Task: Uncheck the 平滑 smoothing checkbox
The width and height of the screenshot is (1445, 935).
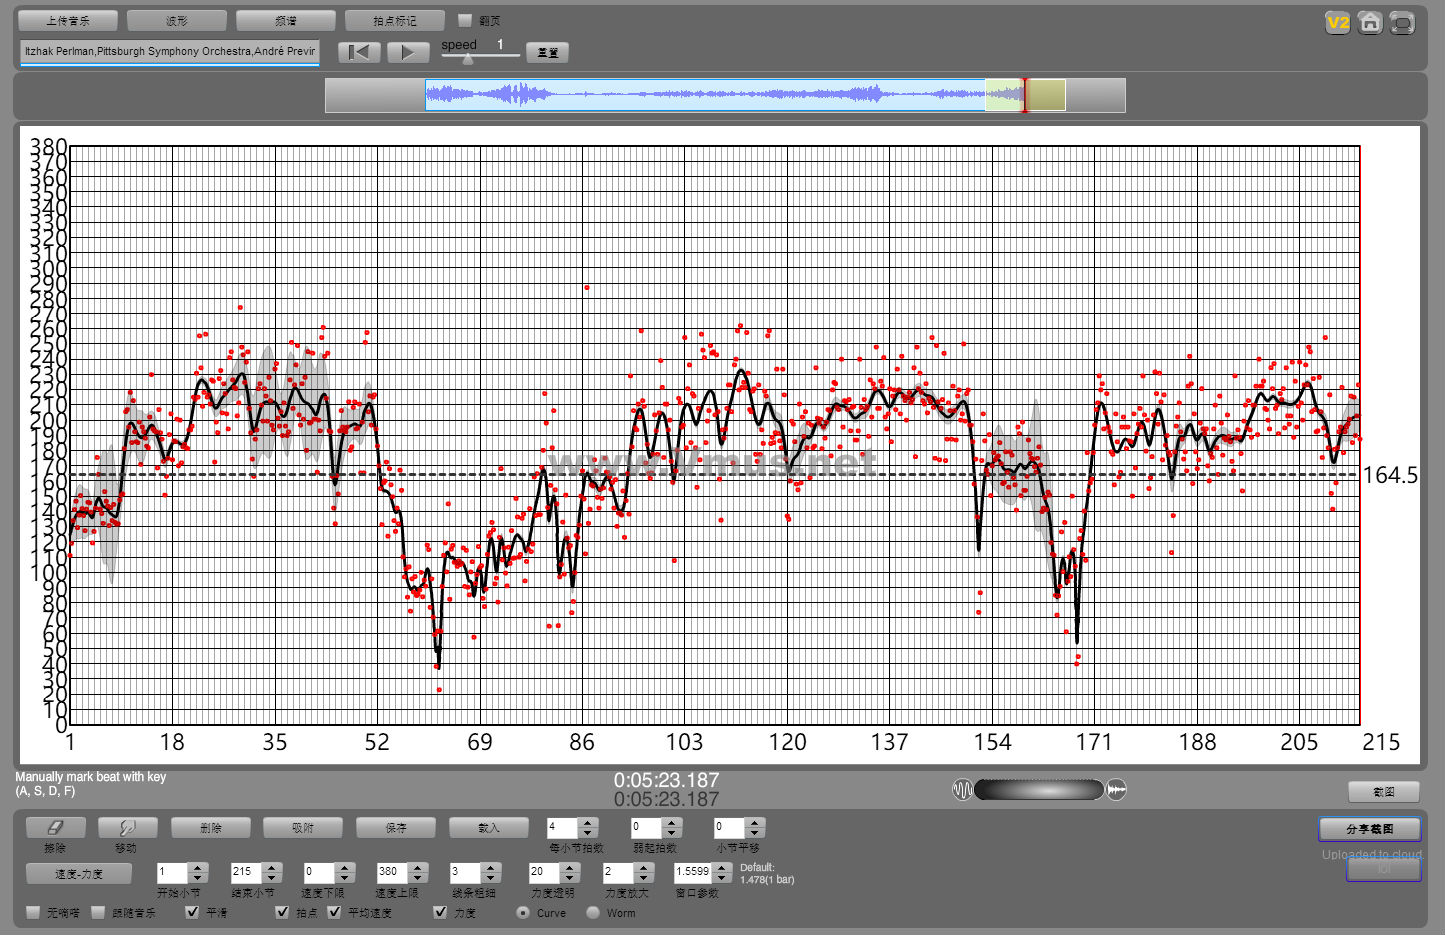Action: tap(193, 912)
